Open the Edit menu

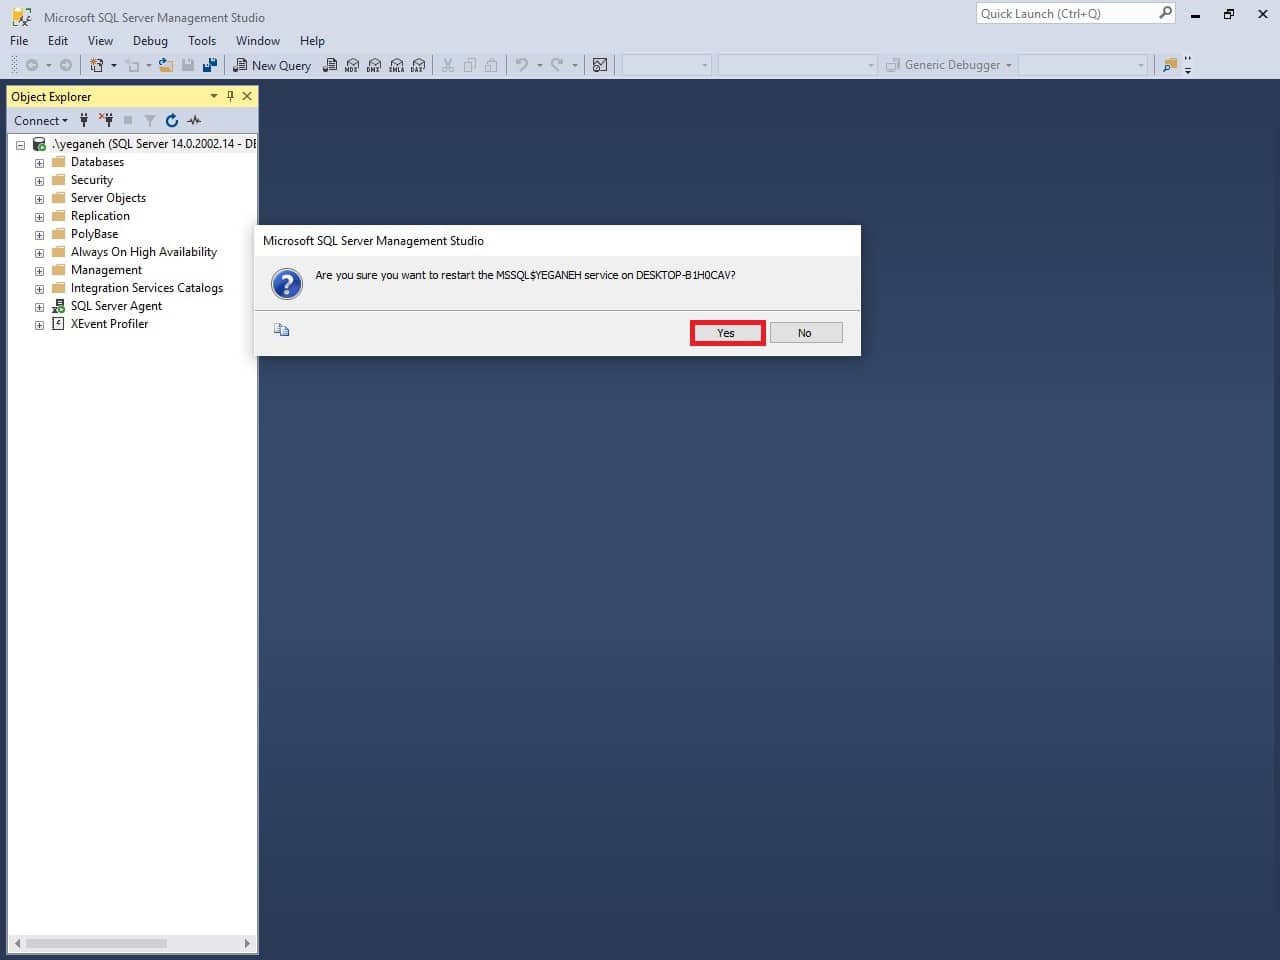click(58, 41)
